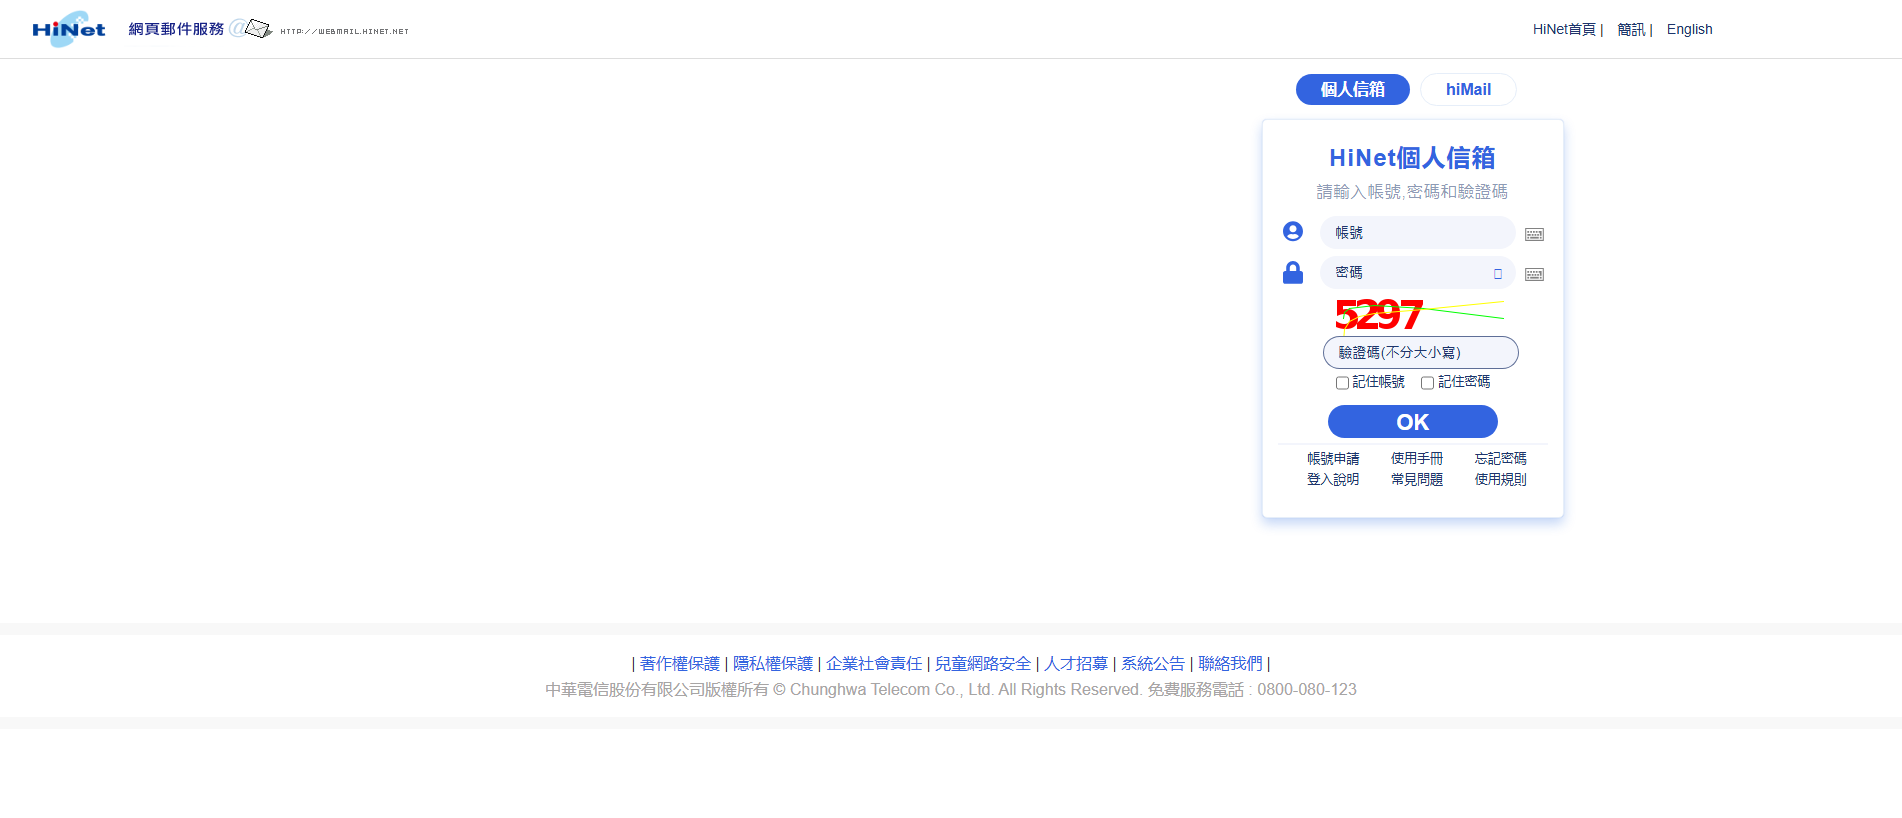This screenshot has width=1902, height=818.
Task: Enable the 記住密碼 checkbox
Action: (x=1427, y=383)
